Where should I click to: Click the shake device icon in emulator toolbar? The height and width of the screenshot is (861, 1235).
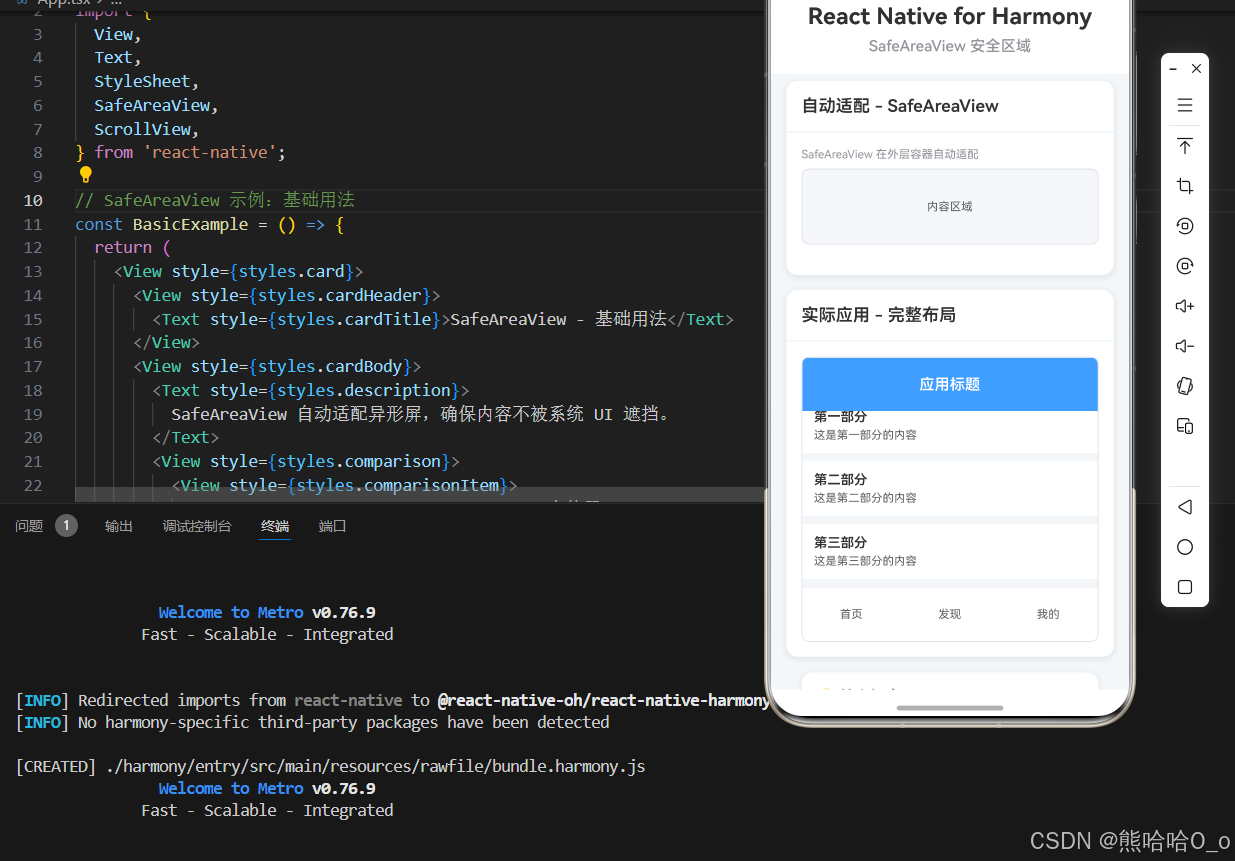pos(1185,386)
